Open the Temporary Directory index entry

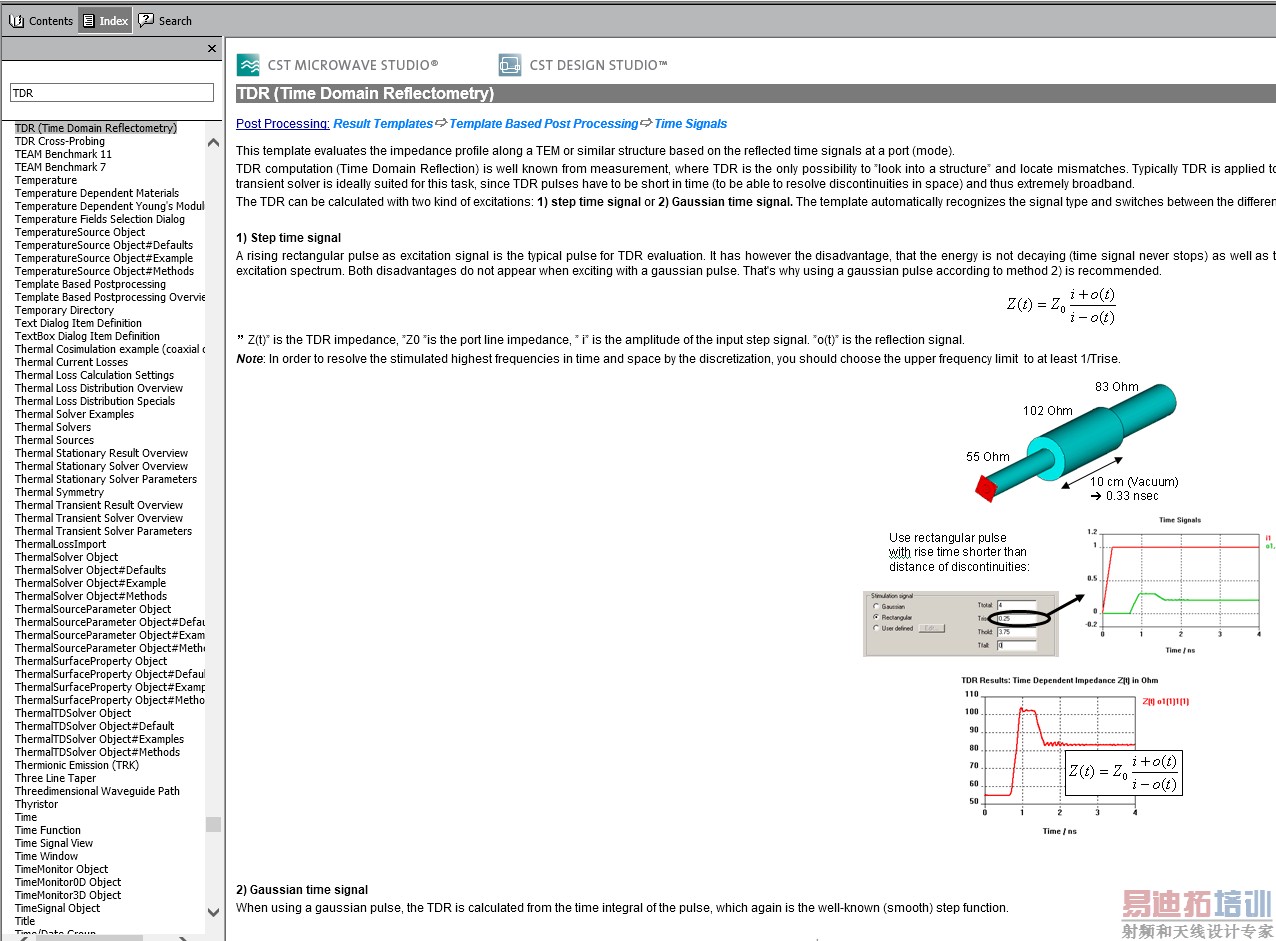click(65, 310)
